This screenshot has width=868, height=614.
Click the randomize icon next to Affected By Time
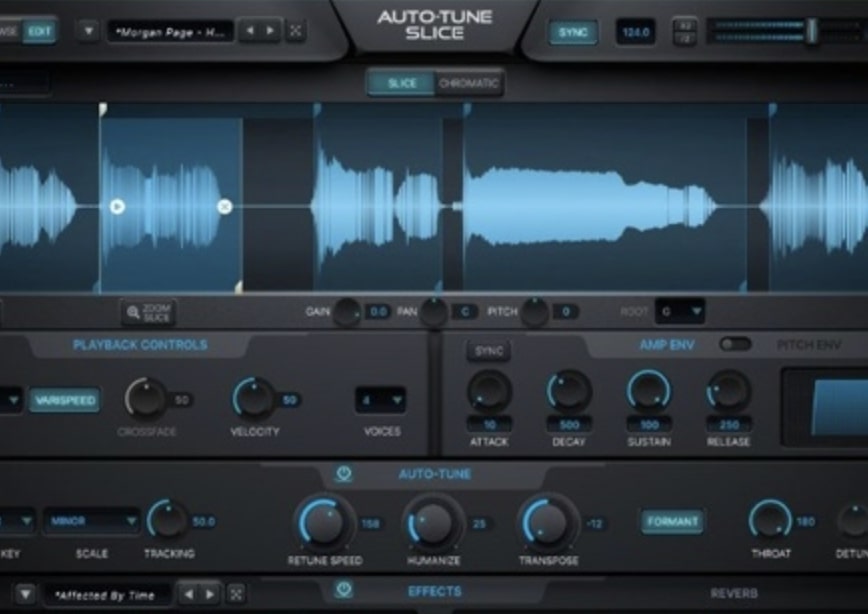(236, 595)
